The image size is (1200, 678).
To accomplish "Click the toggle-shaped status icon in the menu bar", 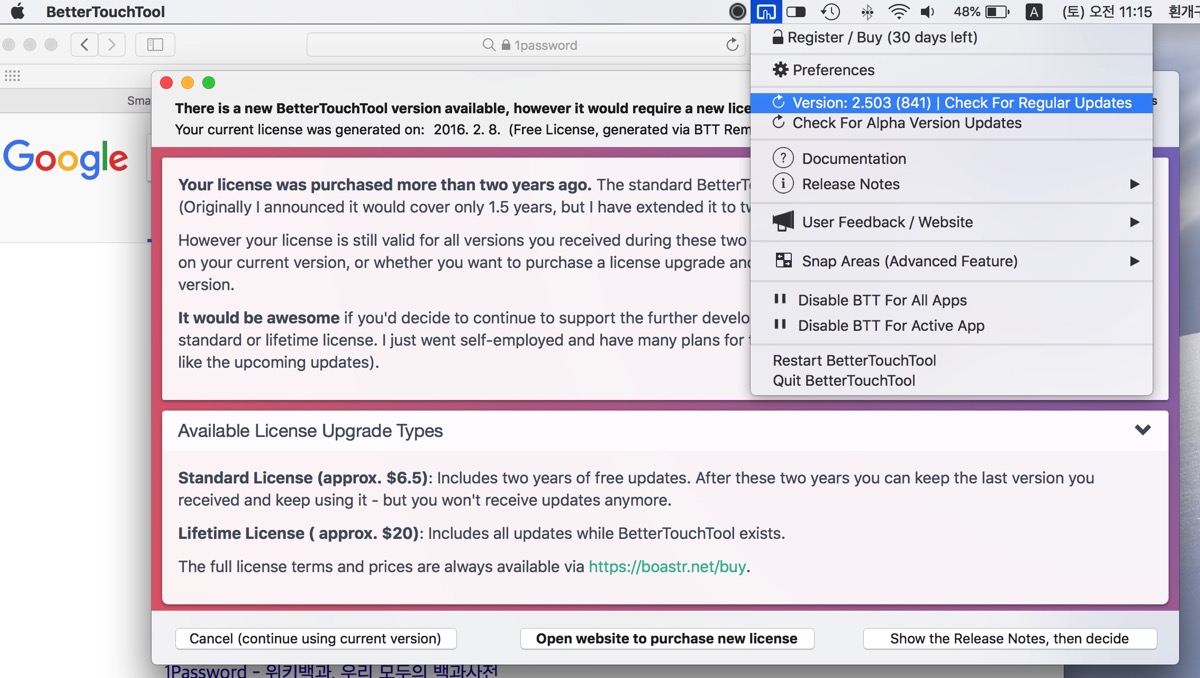I will 796,12.
